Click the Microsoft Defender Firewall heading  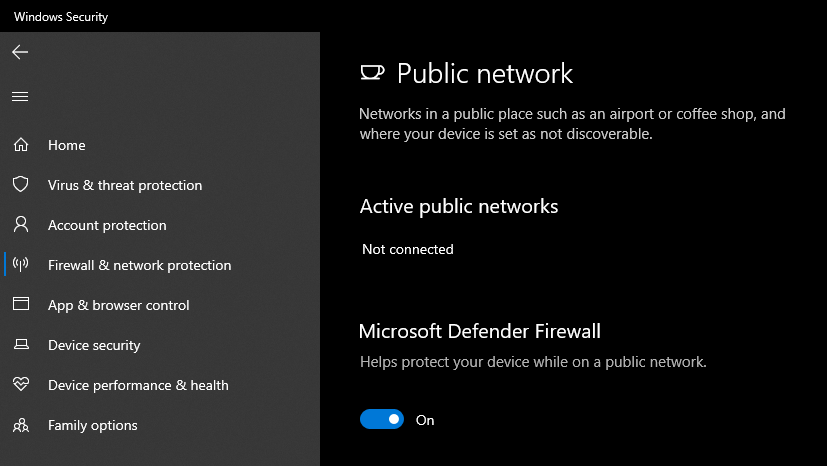pos(479,331)
